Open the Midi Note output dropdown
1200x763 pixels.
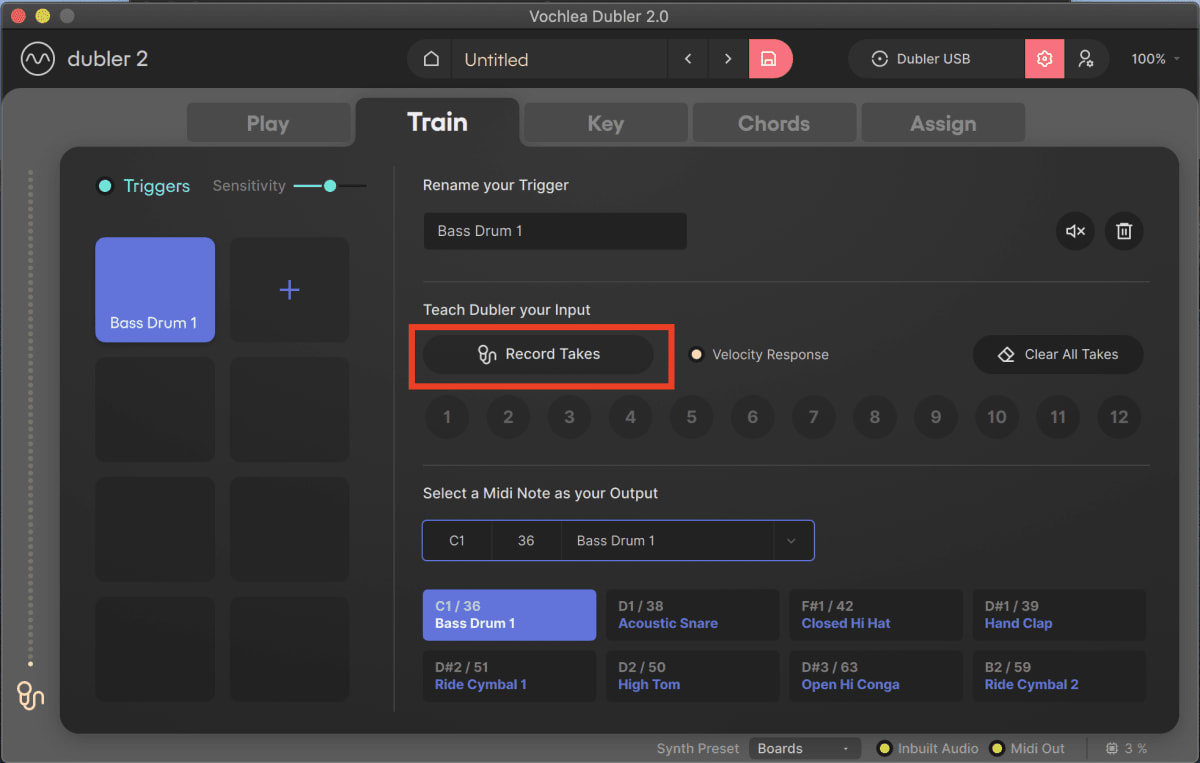click(x=791, y=540)
